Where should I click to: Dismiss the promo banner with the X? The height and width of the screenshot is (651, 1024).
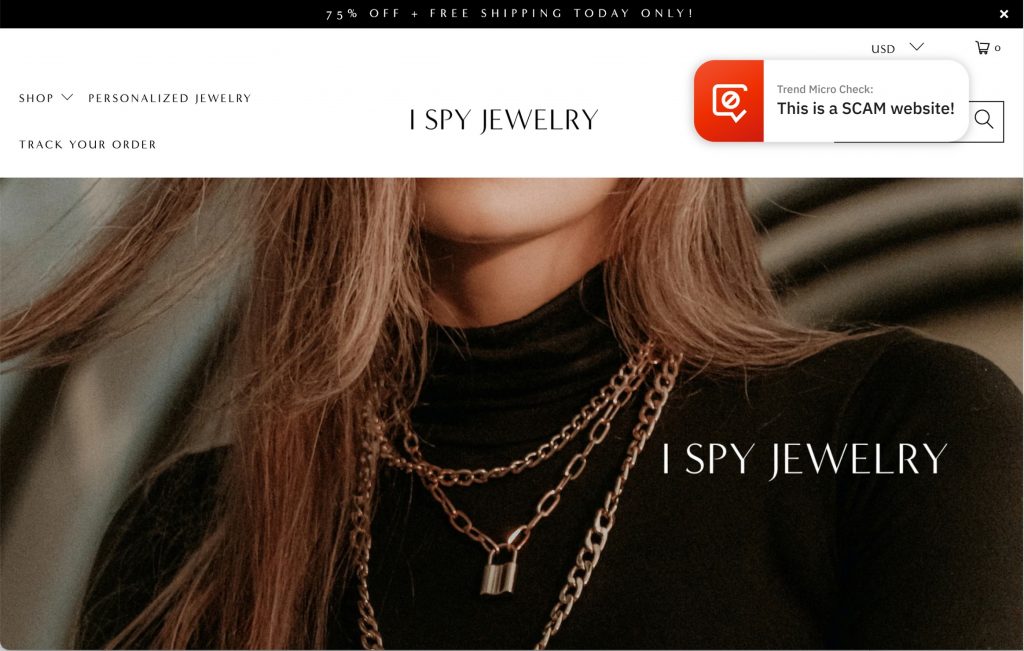(x=1004, y=14)
